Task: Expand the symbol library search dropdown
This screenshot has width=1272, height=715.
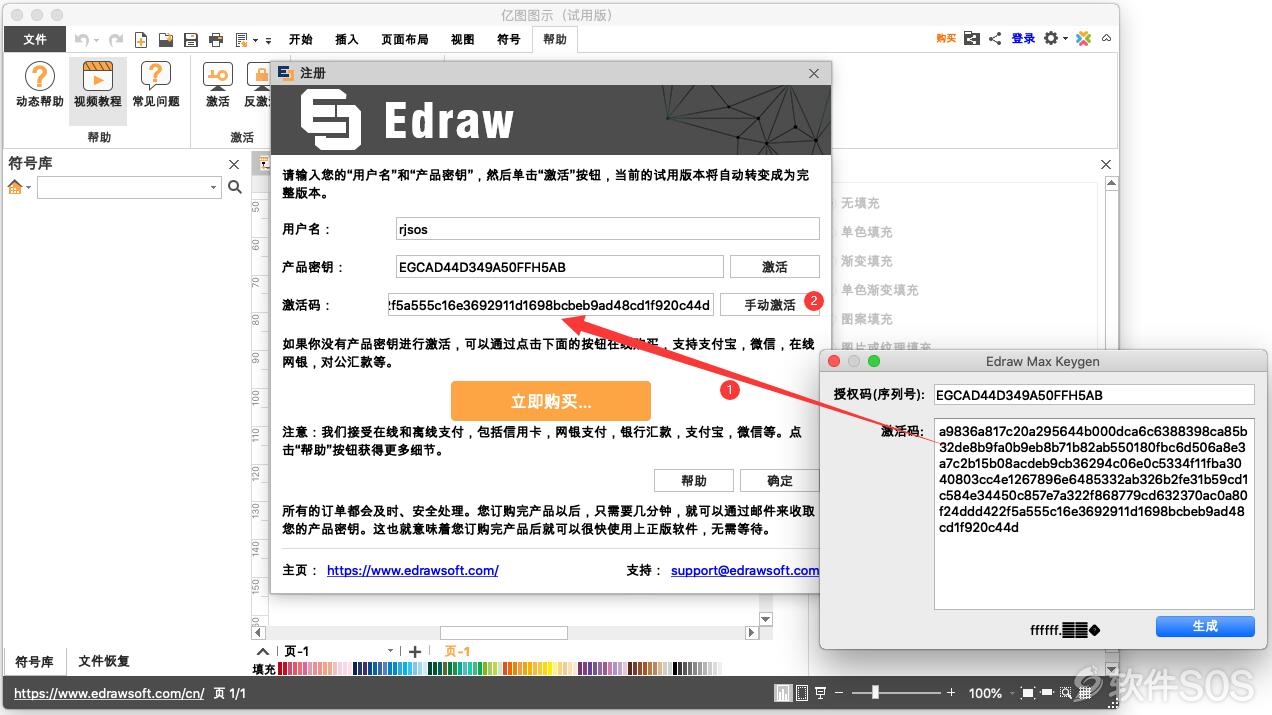Action: coord(214,187)
